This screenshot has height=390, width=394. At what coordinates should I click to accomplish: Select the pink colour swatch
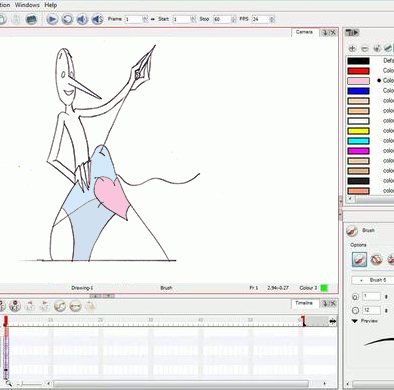(x=358, y=81)
